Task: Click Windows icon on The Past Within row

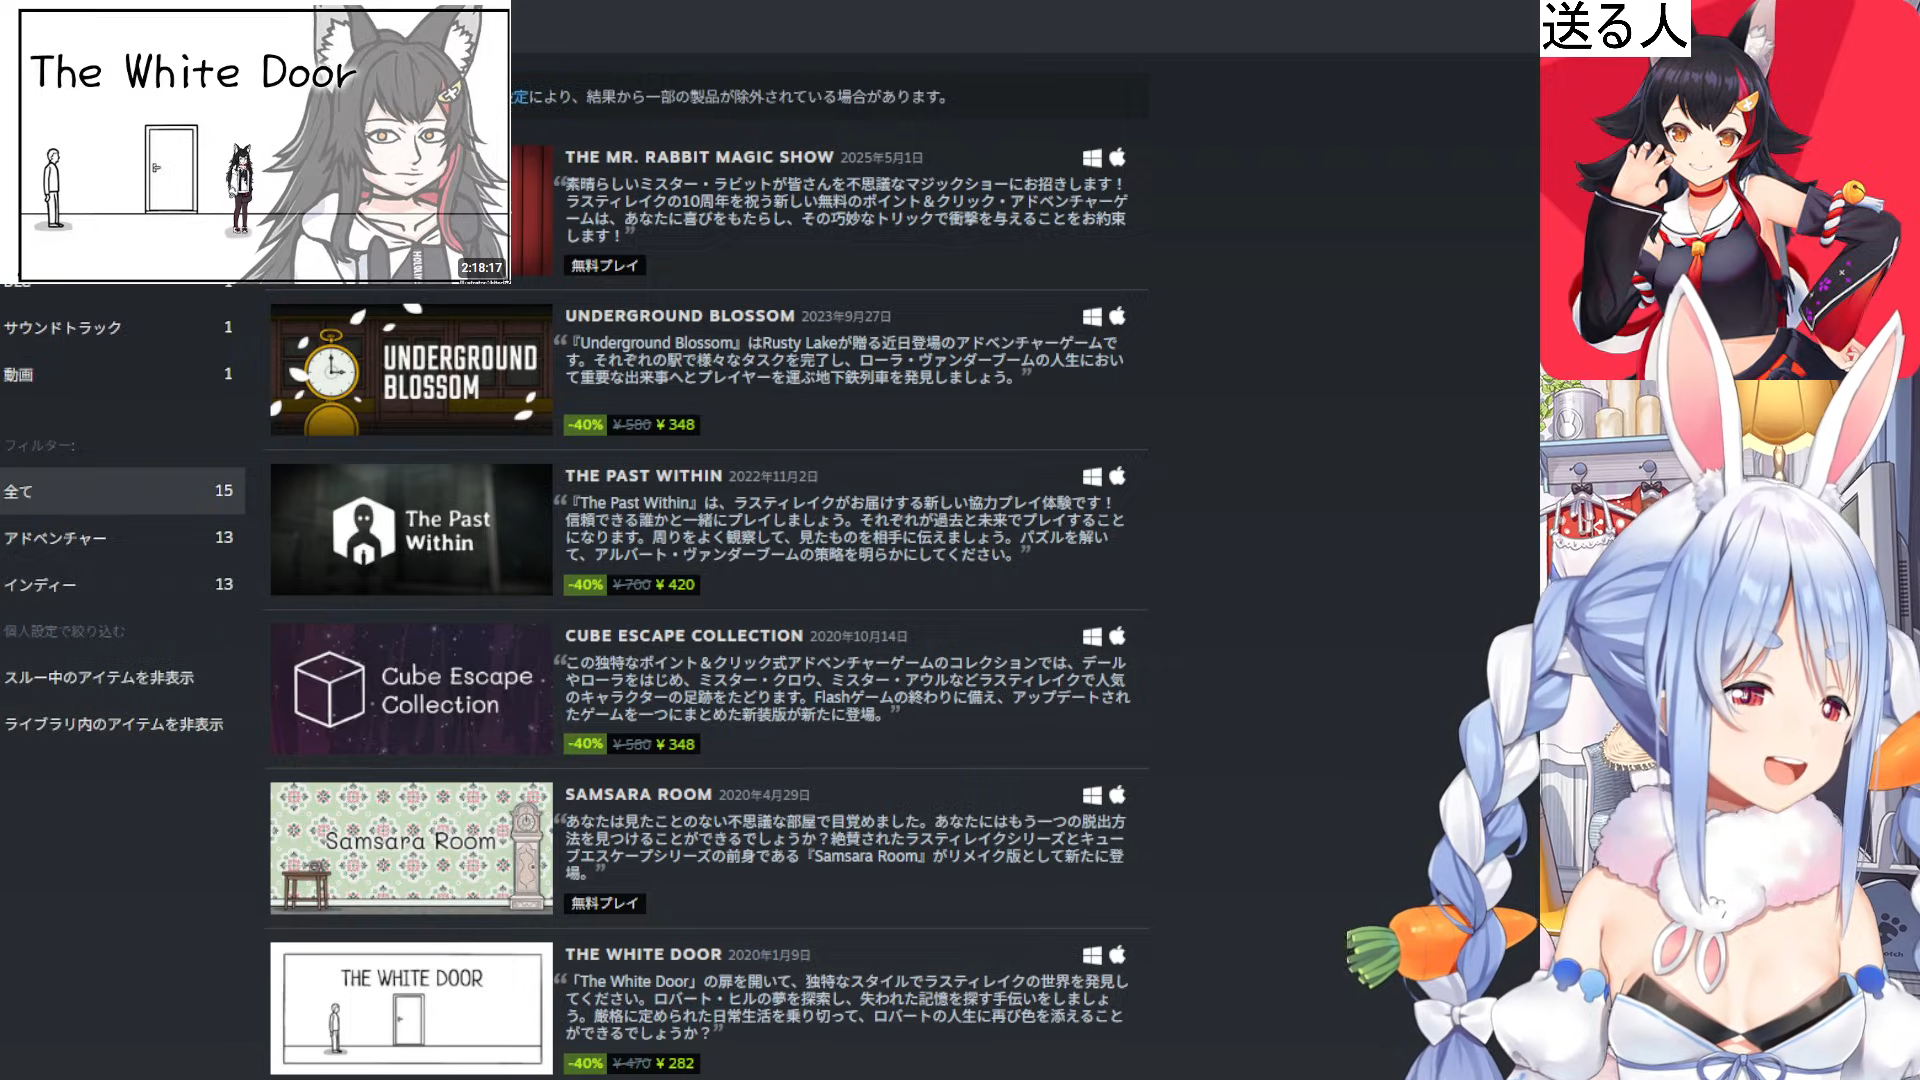Action: click(x=1092, y=477)
